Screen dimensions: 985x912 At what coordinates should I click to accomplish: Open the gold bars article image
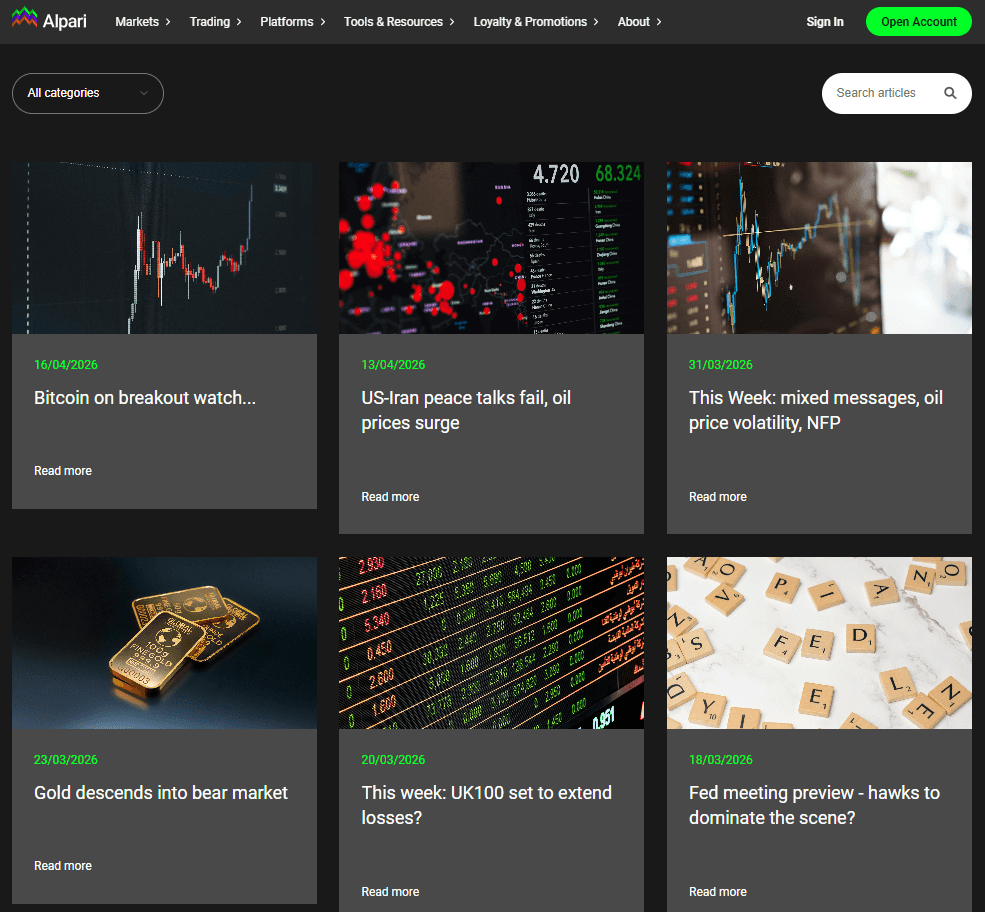coord(164,642)
